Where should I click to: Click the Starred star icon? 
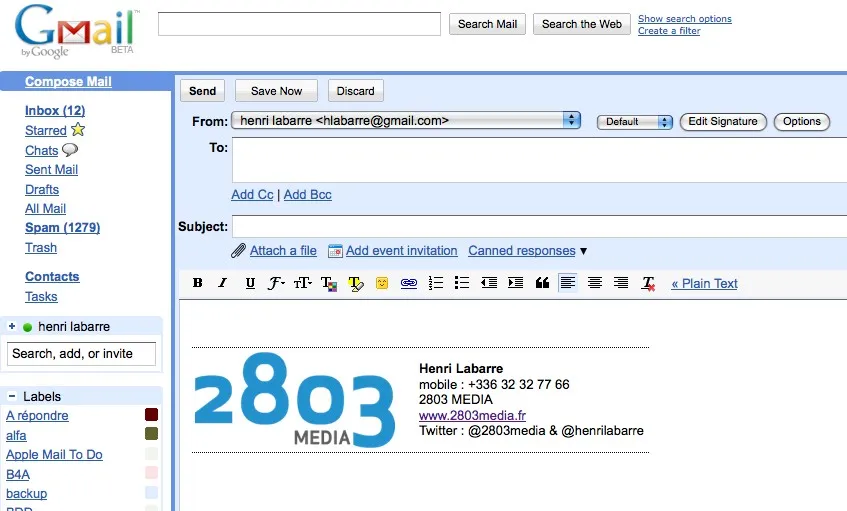[x=78, y=130]
